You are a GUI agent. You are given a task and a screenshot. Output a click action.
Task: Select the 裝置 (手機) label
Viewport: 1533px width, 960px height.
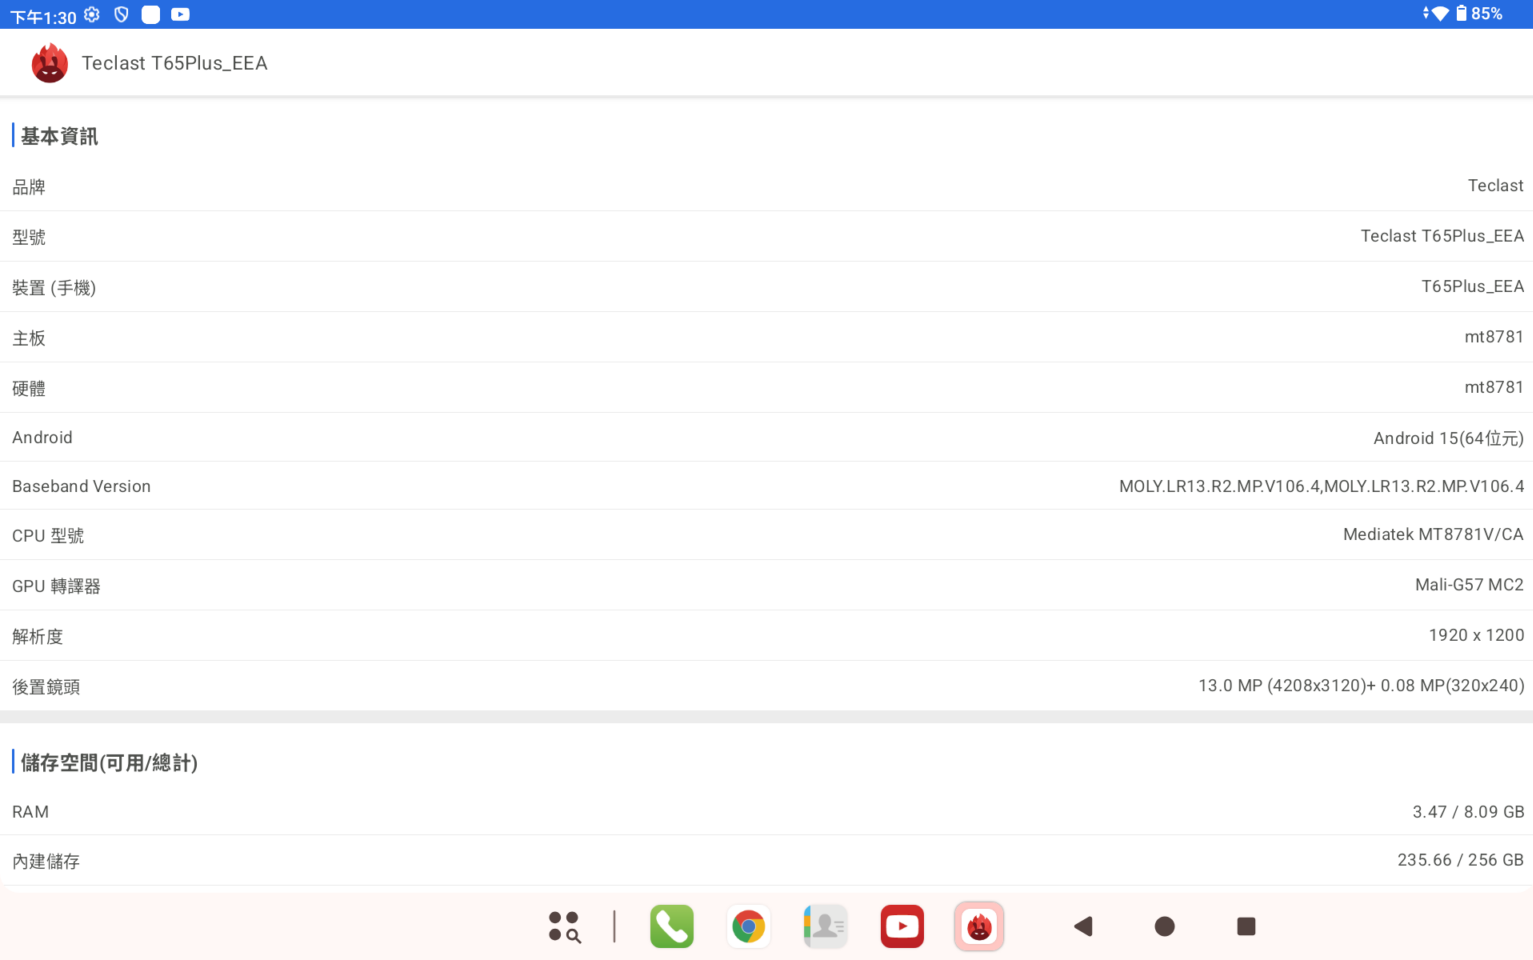tap(54, 288)
